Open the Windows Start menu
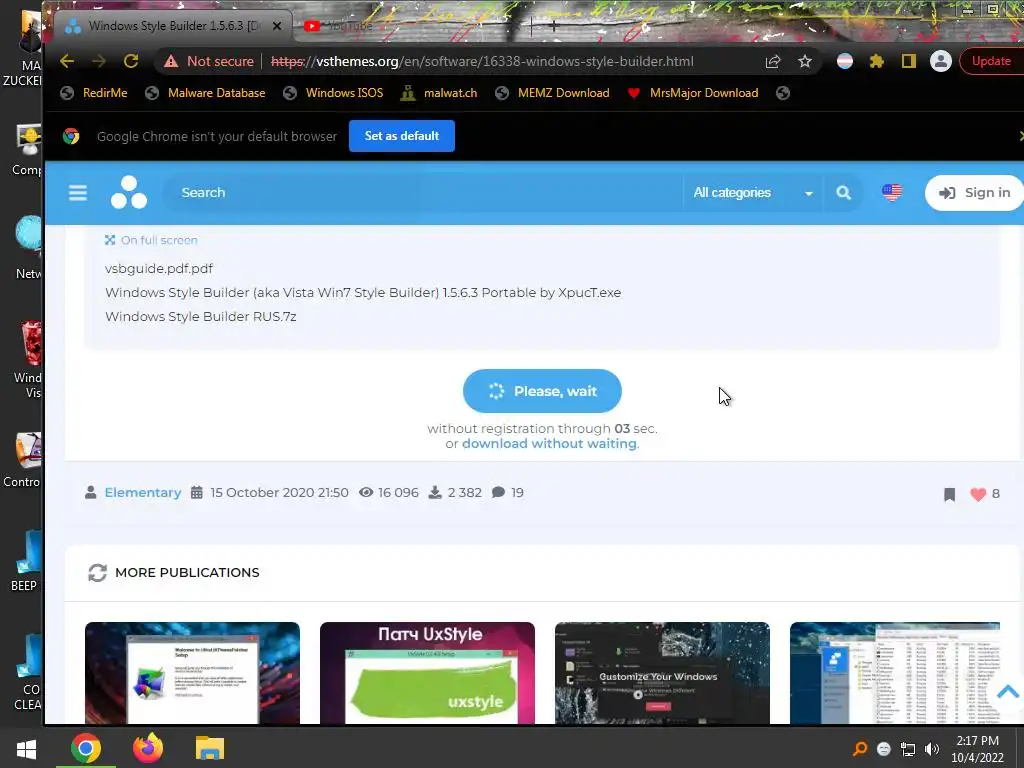This screenshot has height=768, width=1024. tap(26, 748)
